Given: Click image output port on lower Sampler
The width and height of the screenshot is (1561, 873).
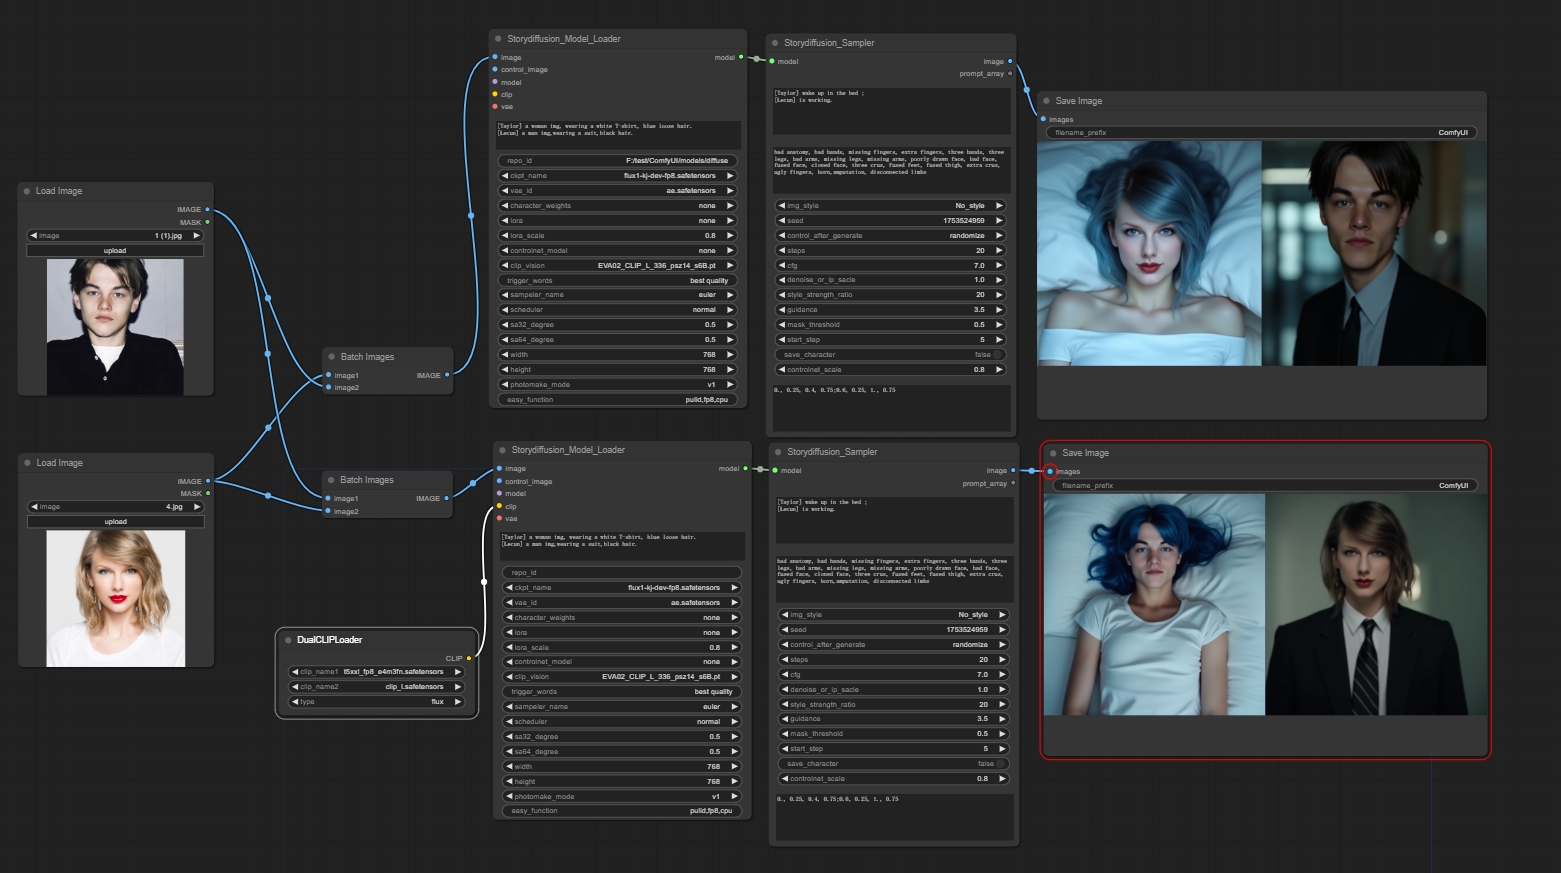Looking at the screenshot, I should coord(1013,470).
